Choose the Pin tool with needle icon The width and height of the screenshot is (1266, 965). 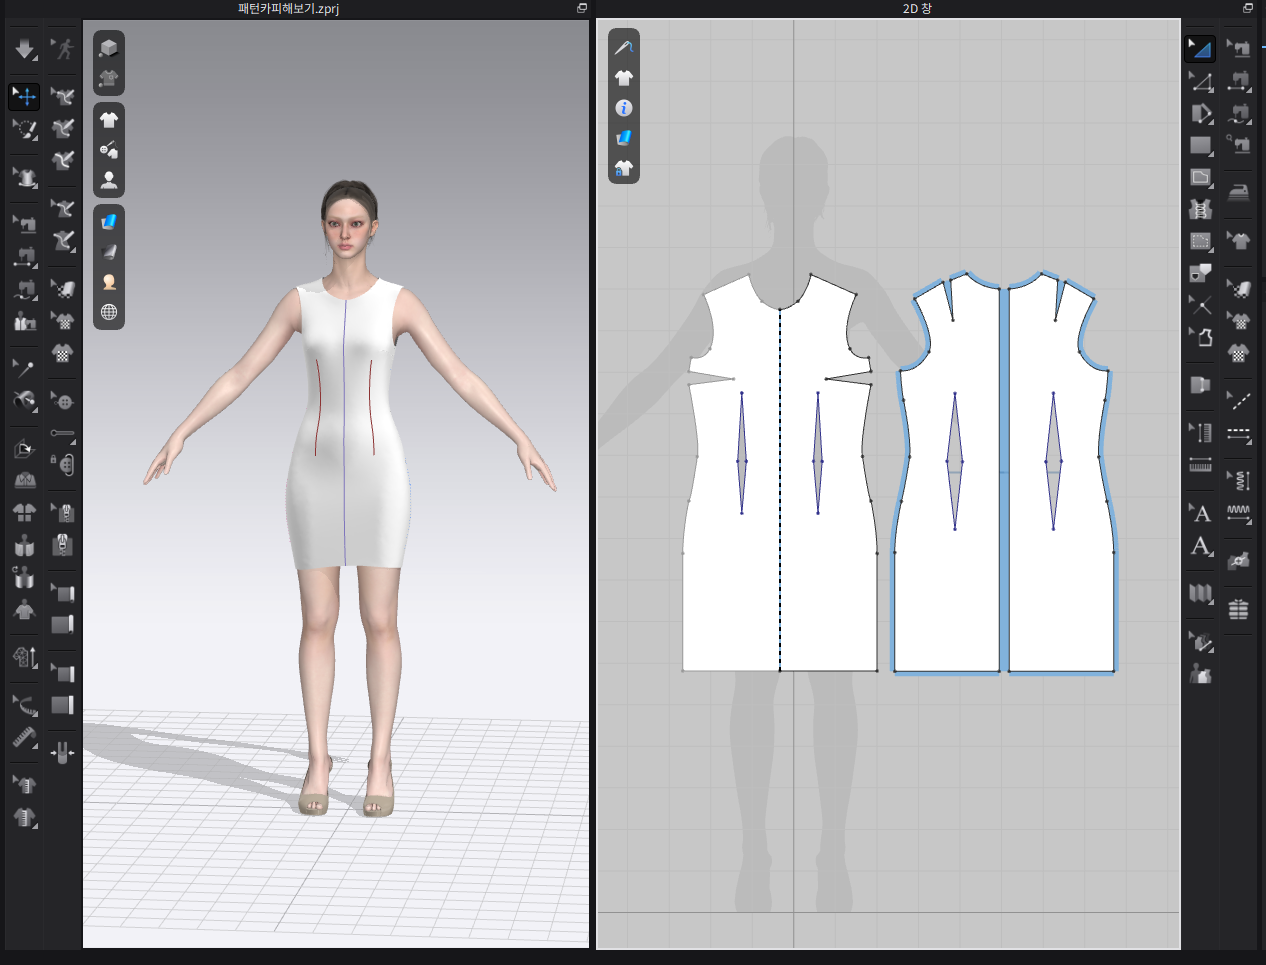point(25,368)
